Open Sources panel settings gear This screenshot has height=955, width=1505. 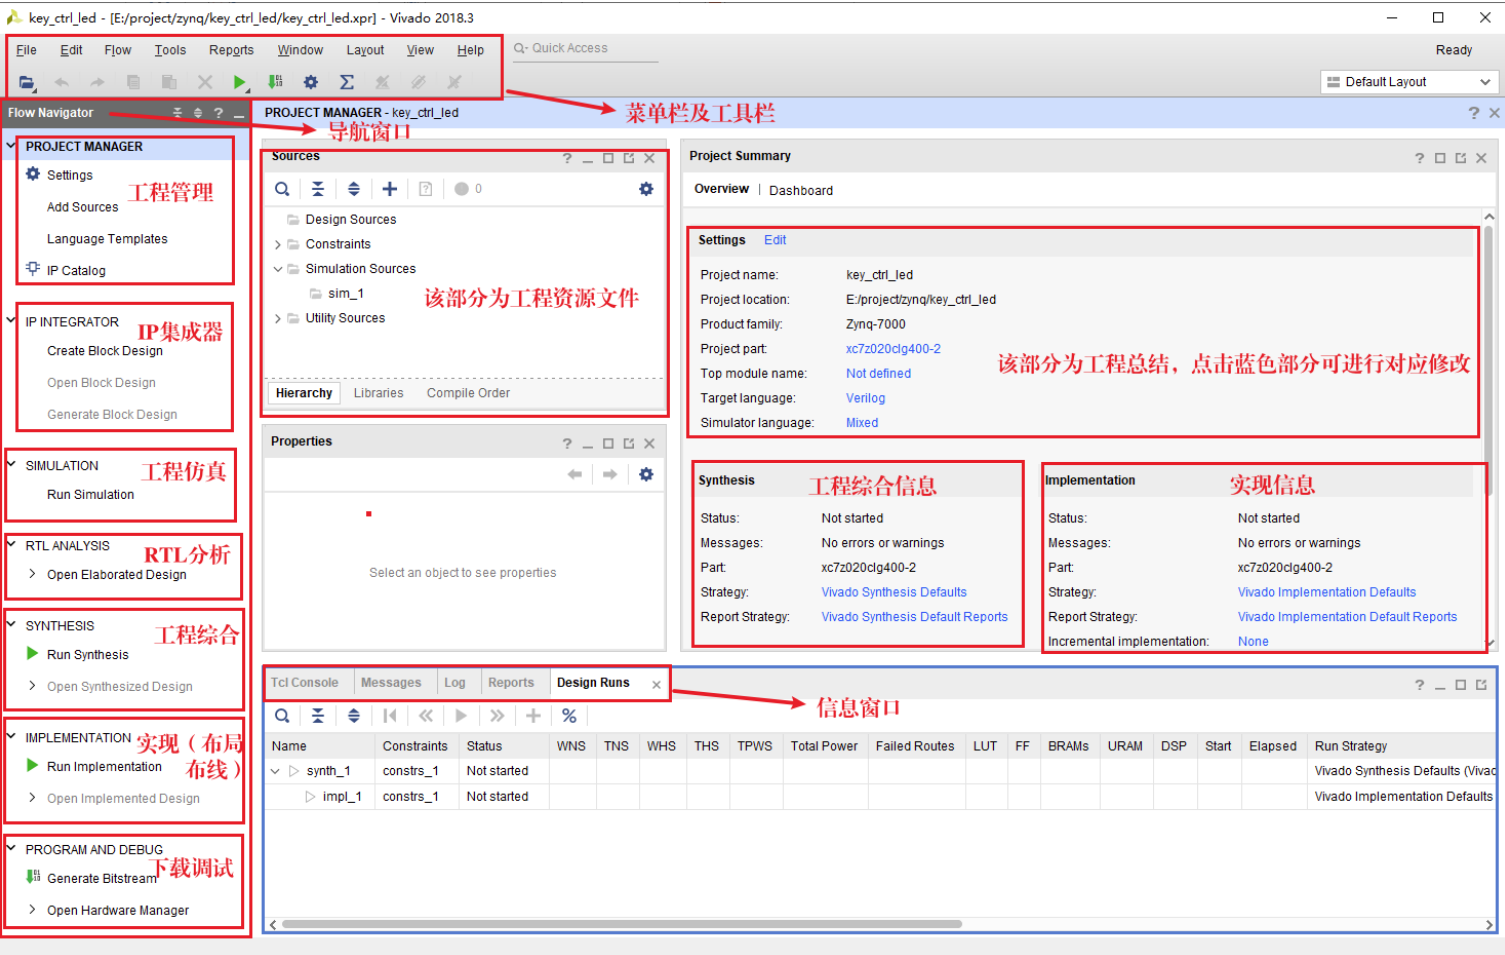tap(646, 189)
